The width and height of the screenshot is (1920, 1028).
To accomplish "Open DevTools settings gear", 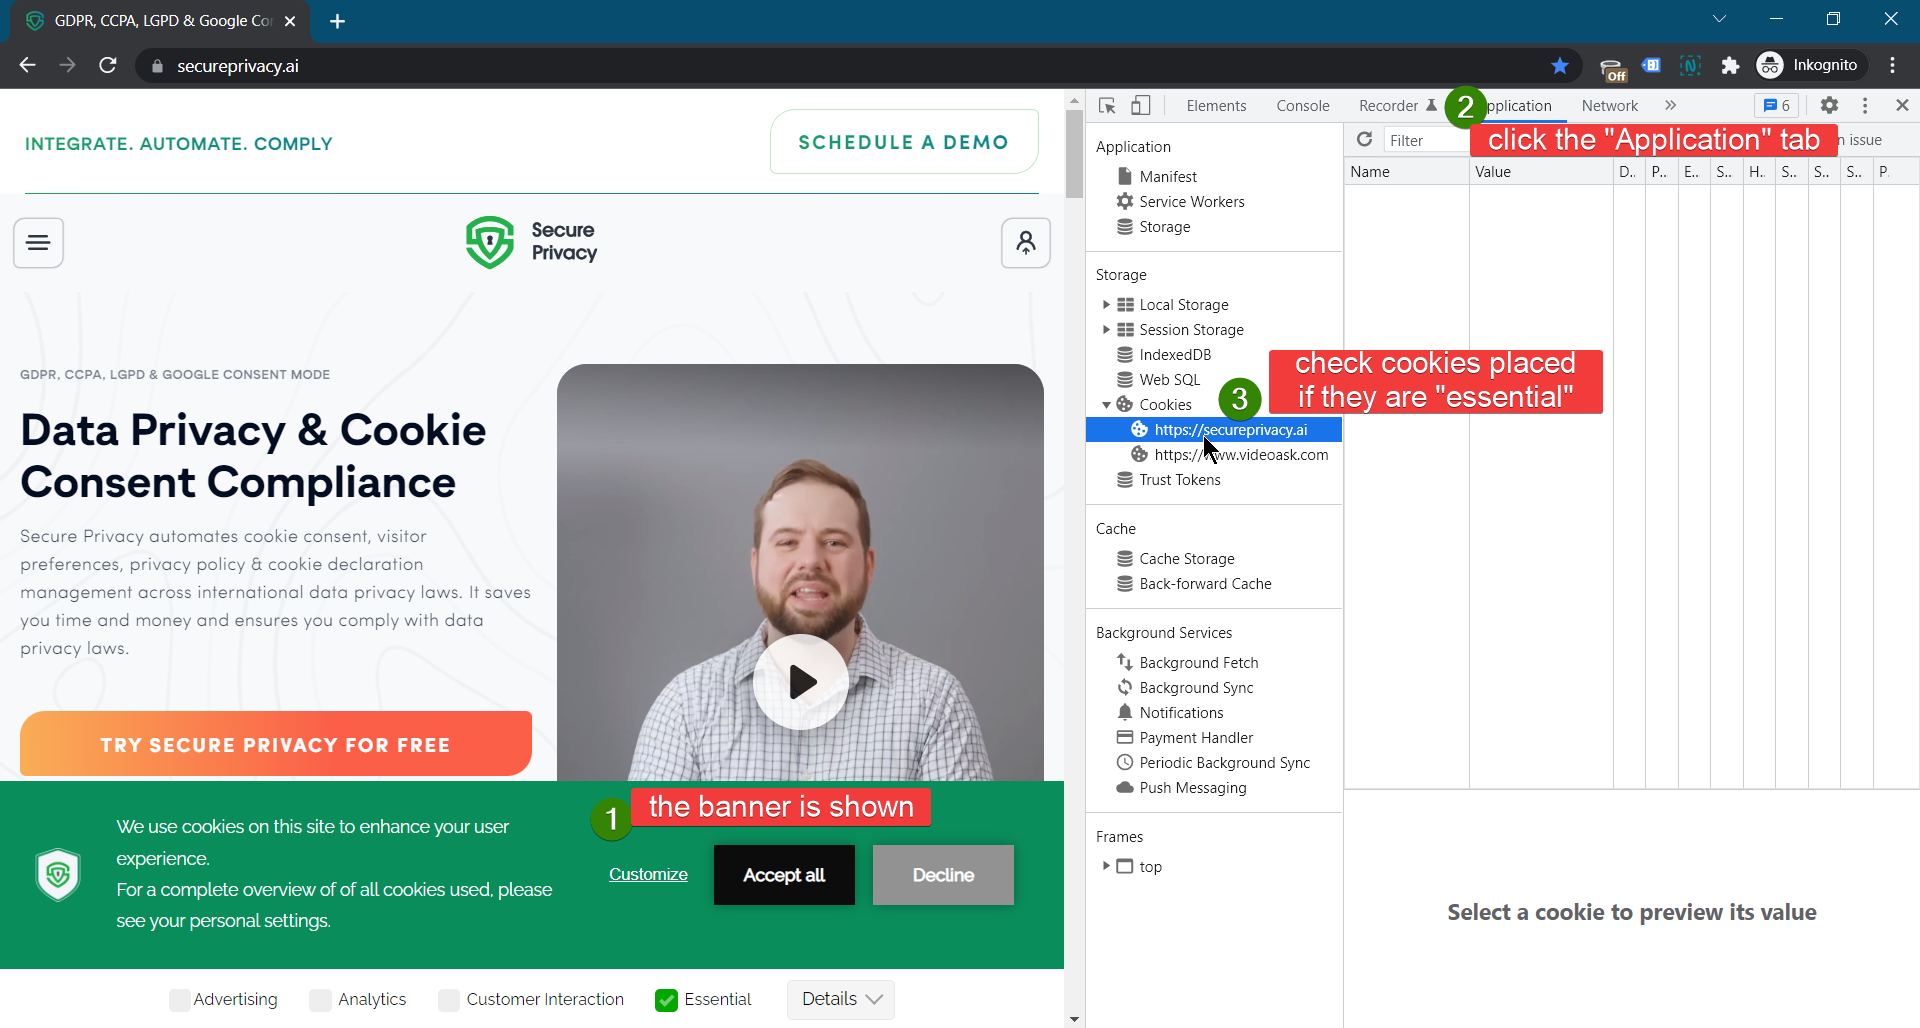I will coord(1829,106).
